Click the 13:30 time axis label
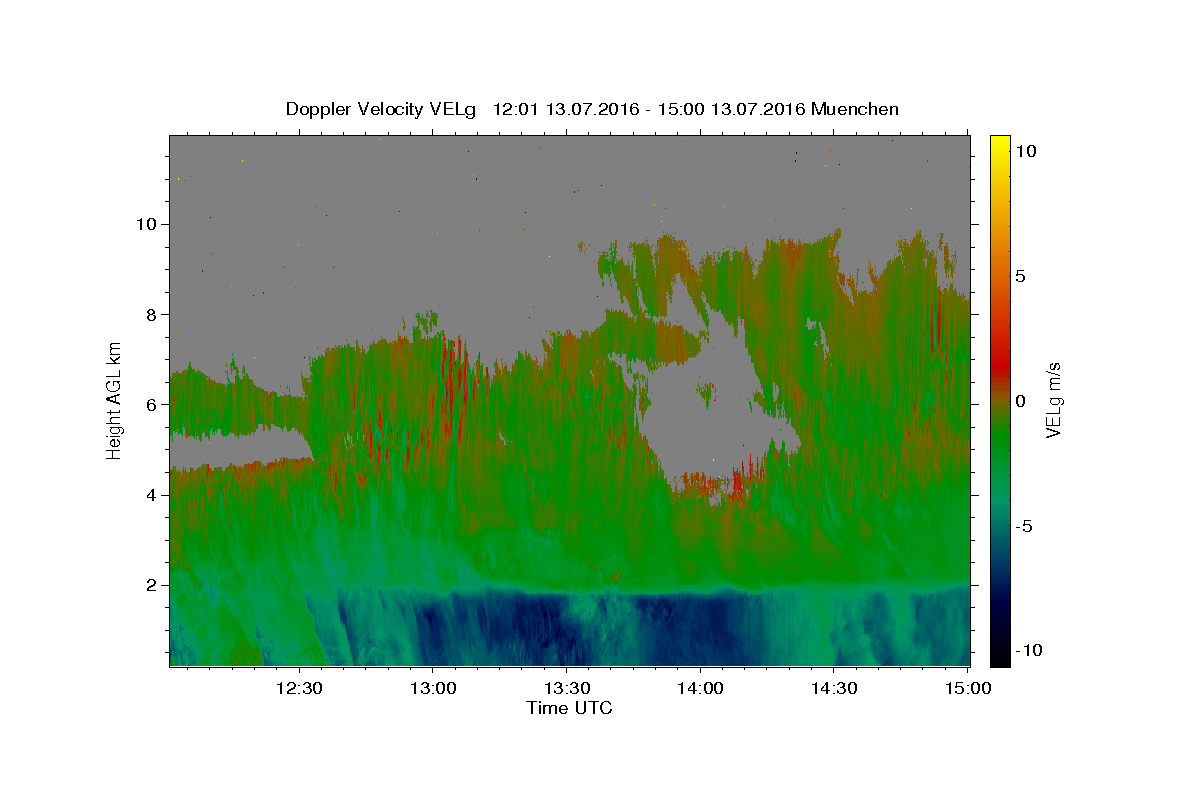Screen dimensions: 1200x800 point(566,688)
